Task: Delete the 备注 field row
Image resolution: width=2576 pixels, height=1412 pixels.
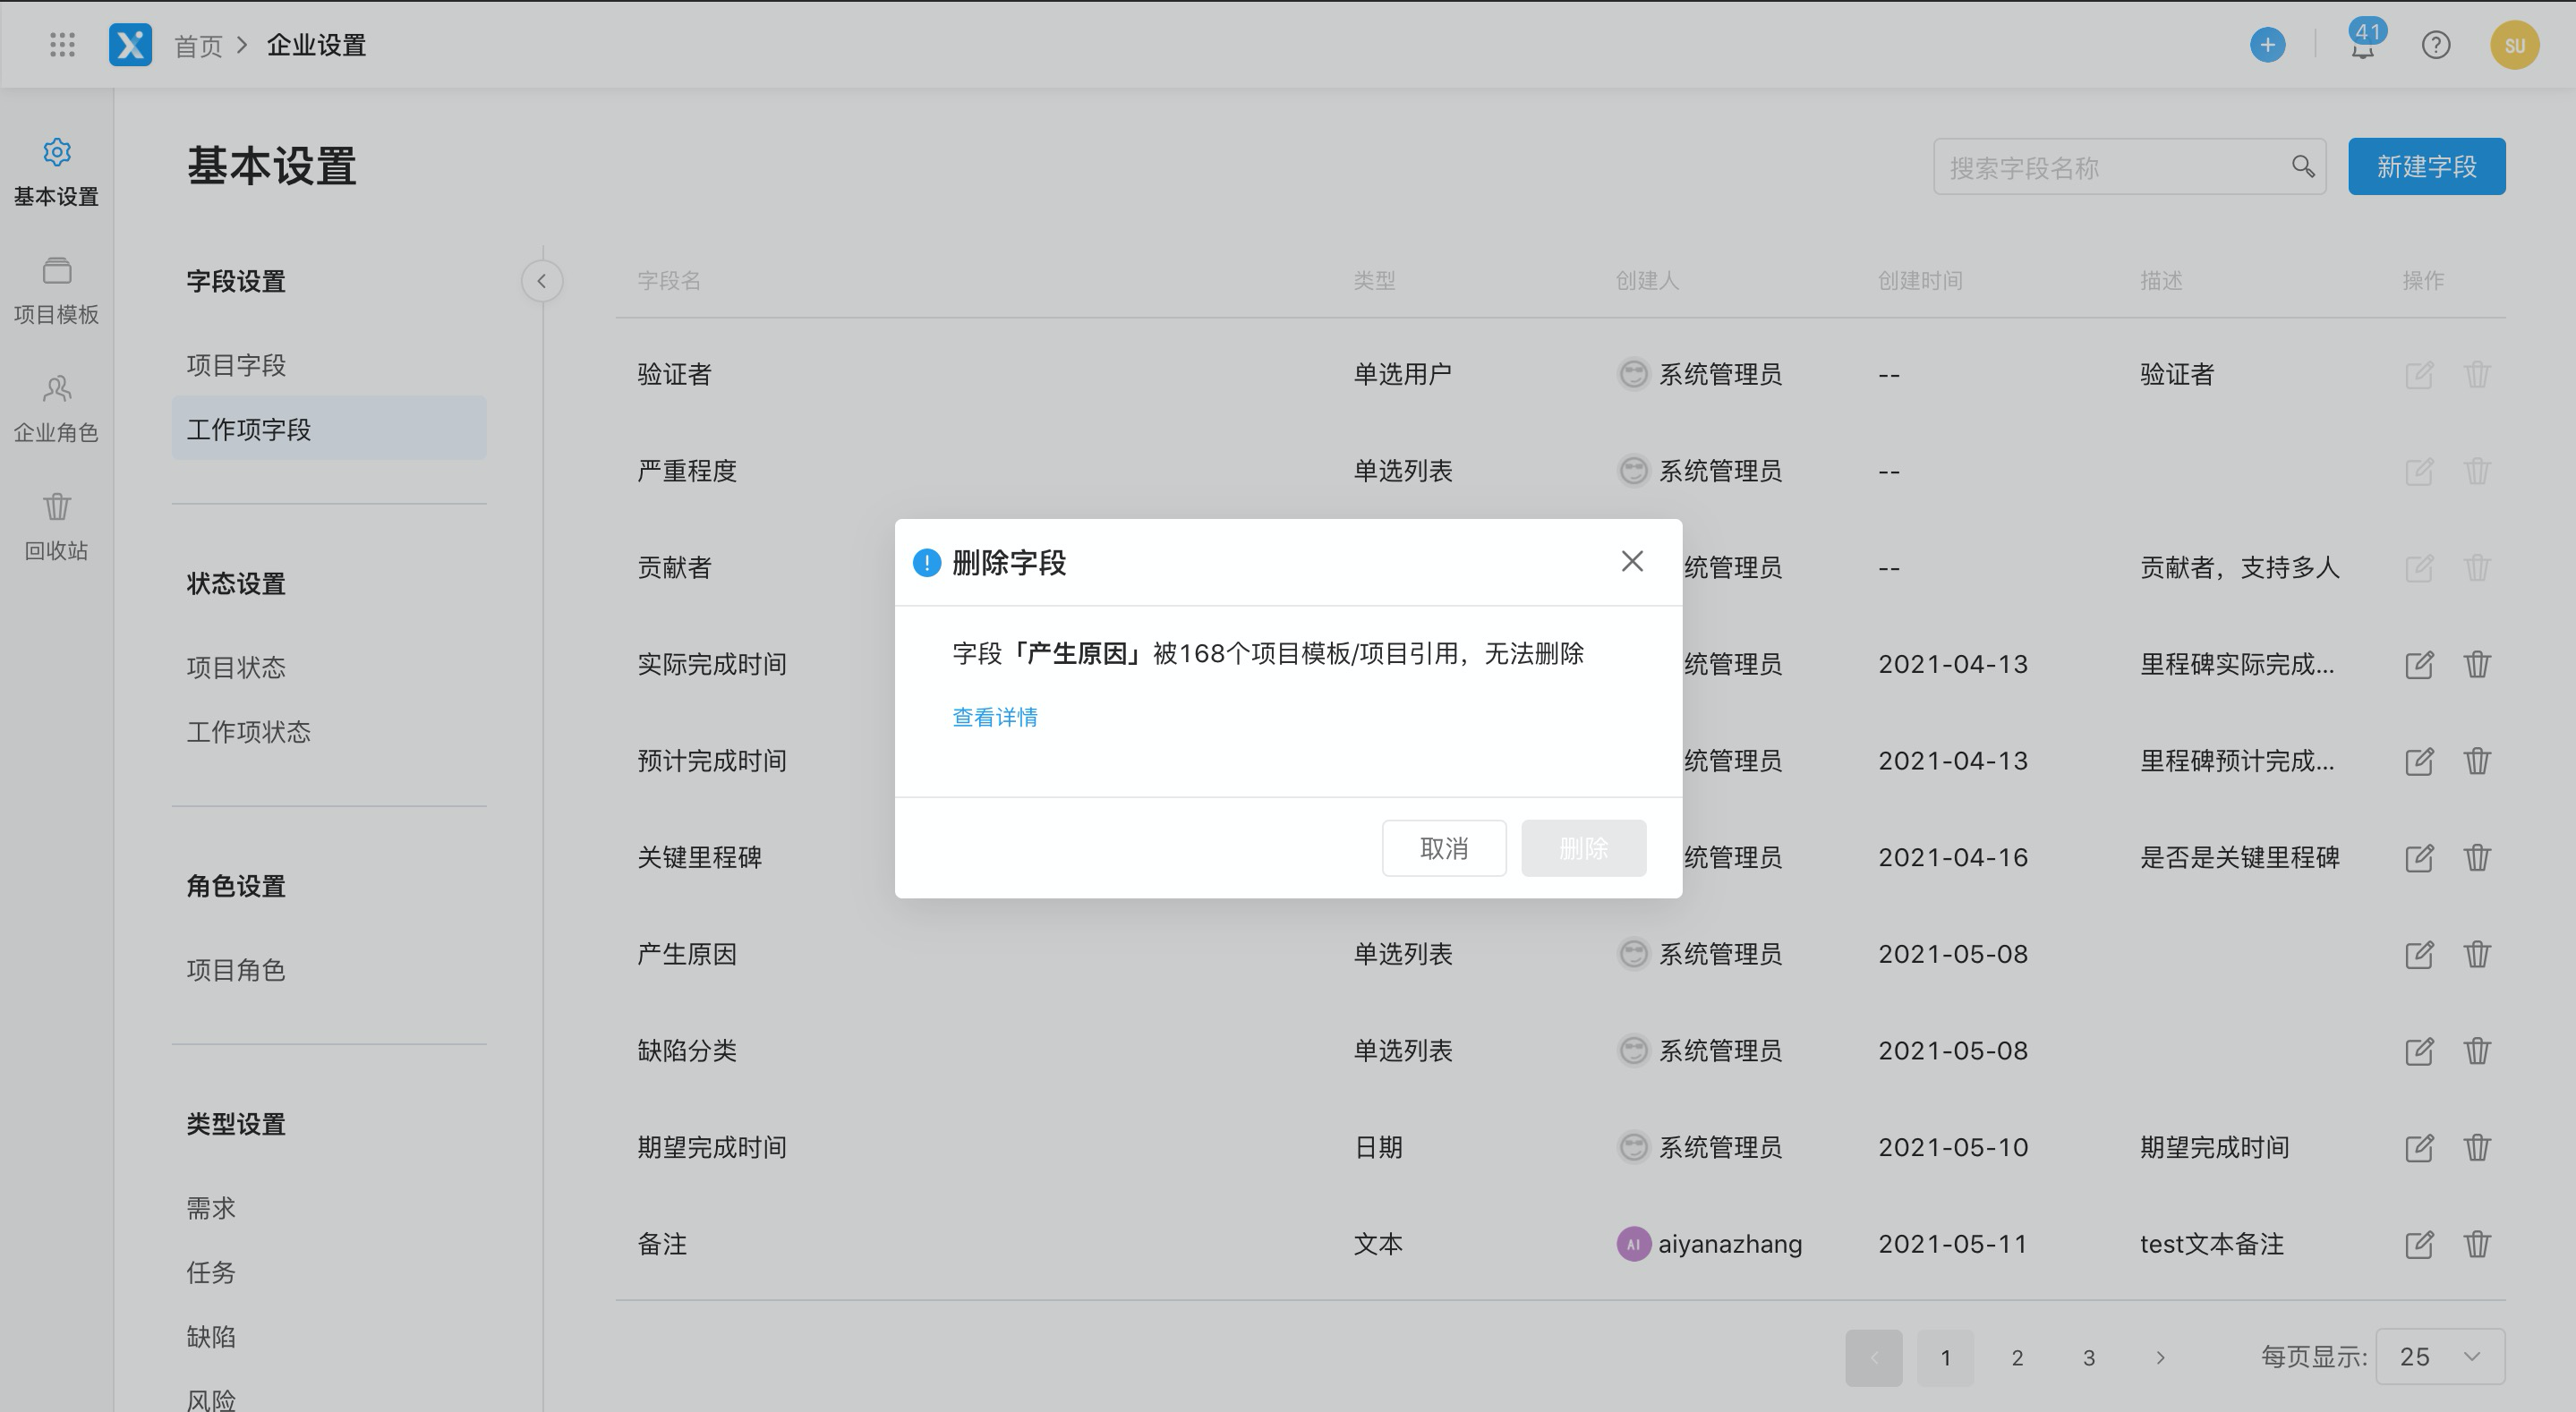Action: tap(2477, 1244)
